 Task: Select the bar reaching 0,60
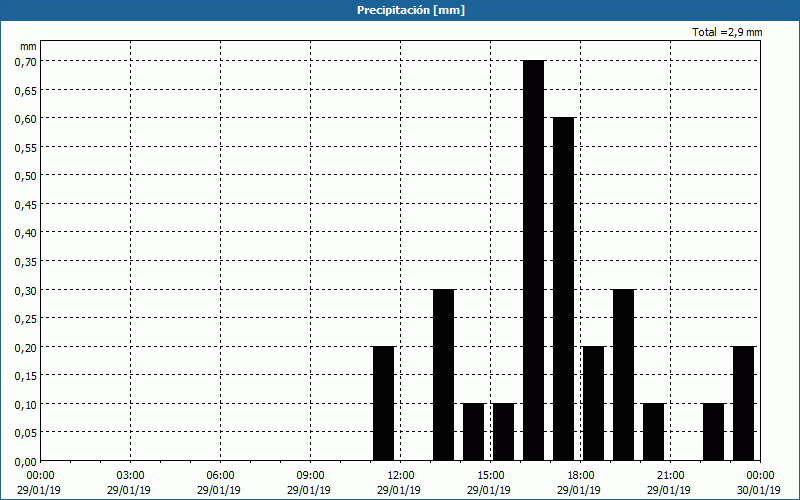tap(564, 289)
